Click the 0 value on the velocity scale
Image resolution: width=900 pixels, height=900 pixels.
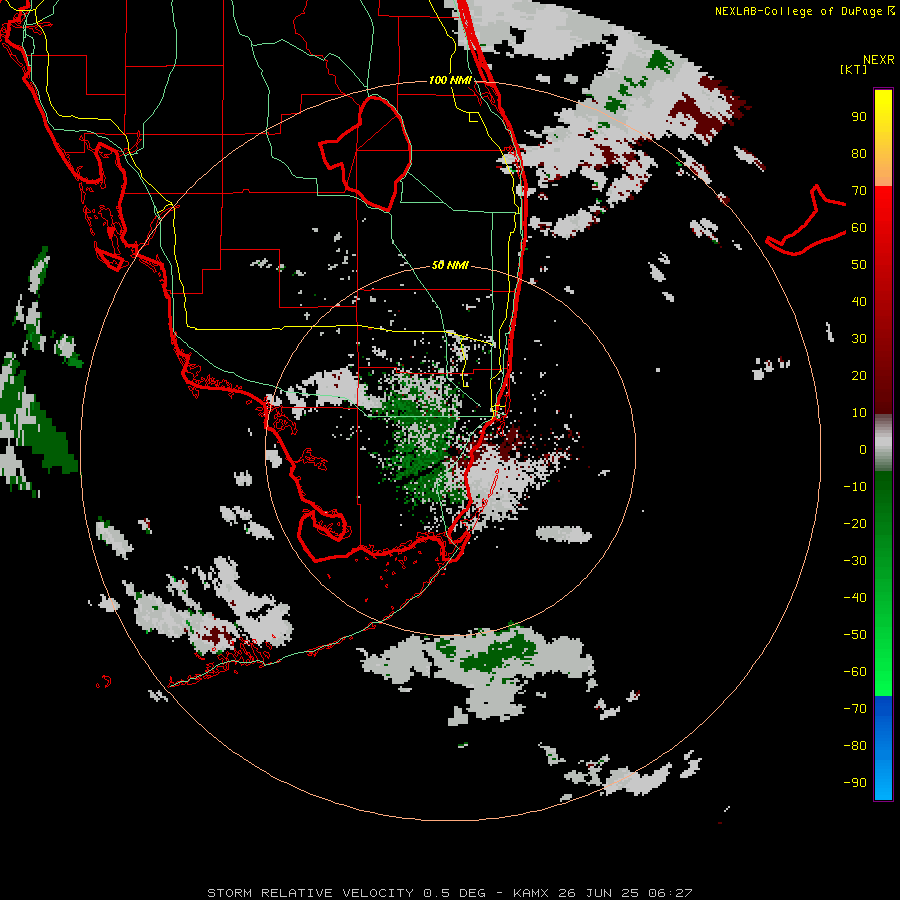863,449
